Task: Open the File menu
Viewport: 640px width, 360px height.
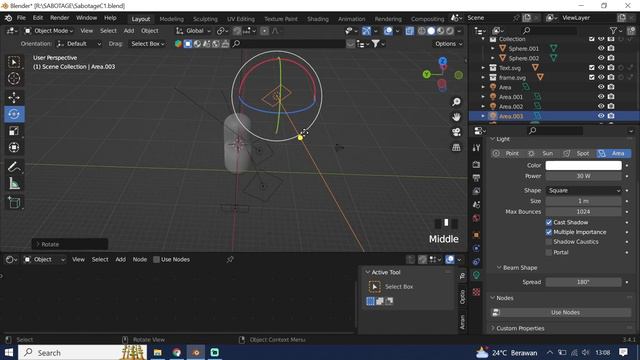Action: [x=21, y=18]
